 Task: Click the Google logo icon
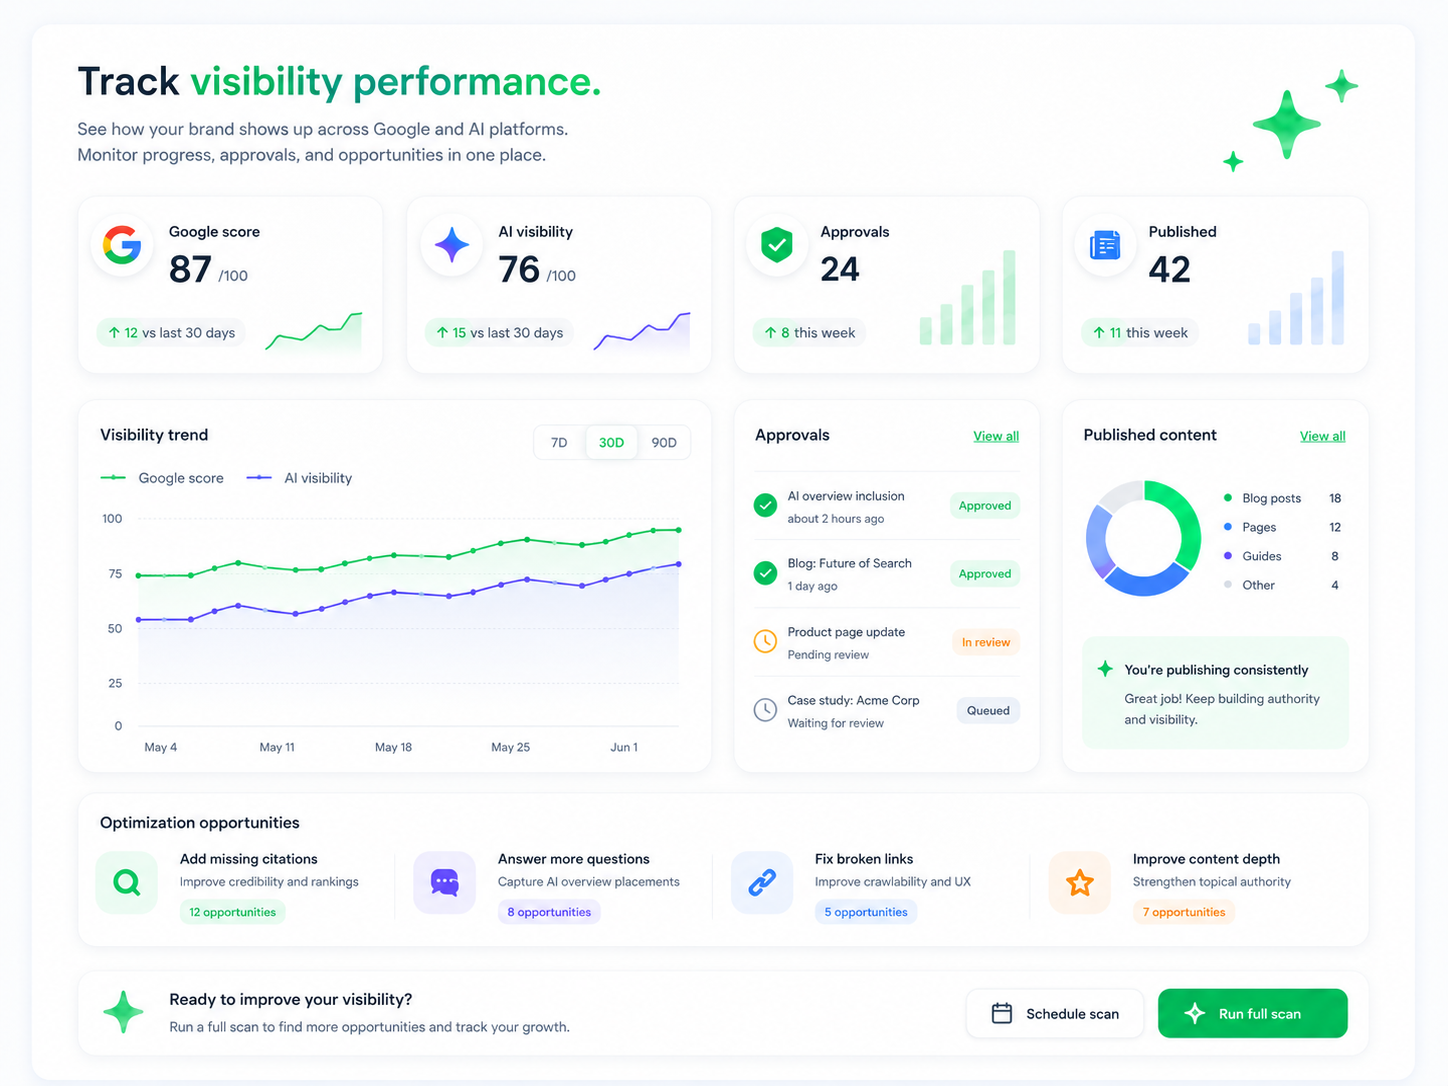[x=122, y=245]
